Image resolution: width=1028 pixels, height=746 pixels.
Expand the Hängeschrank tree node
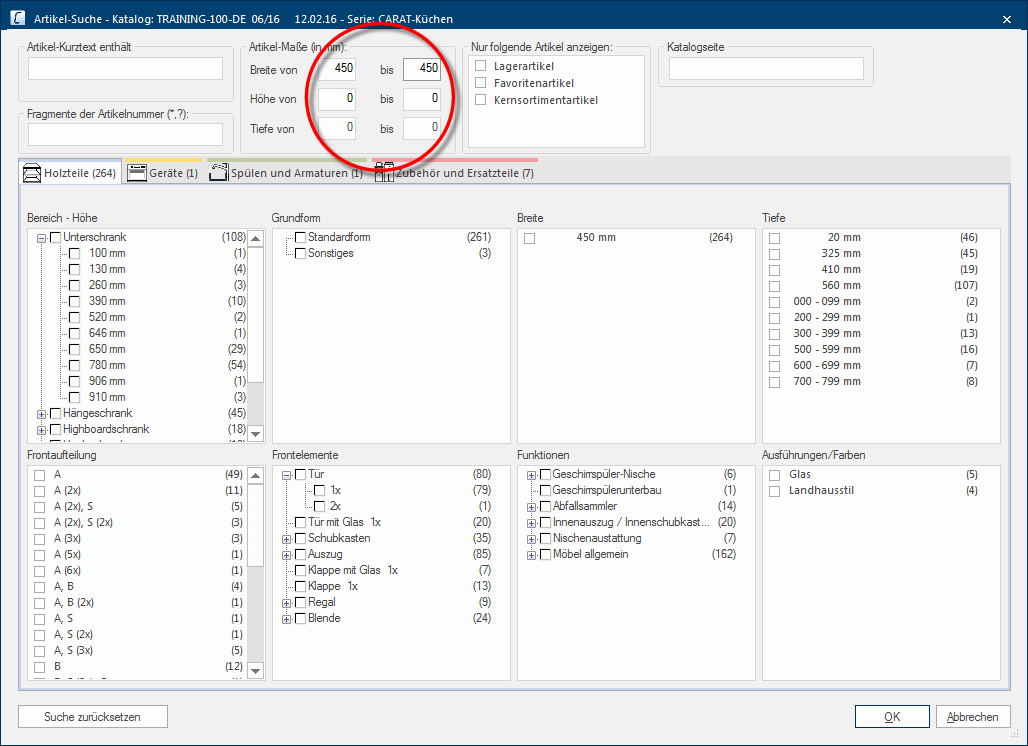(42, 414)
